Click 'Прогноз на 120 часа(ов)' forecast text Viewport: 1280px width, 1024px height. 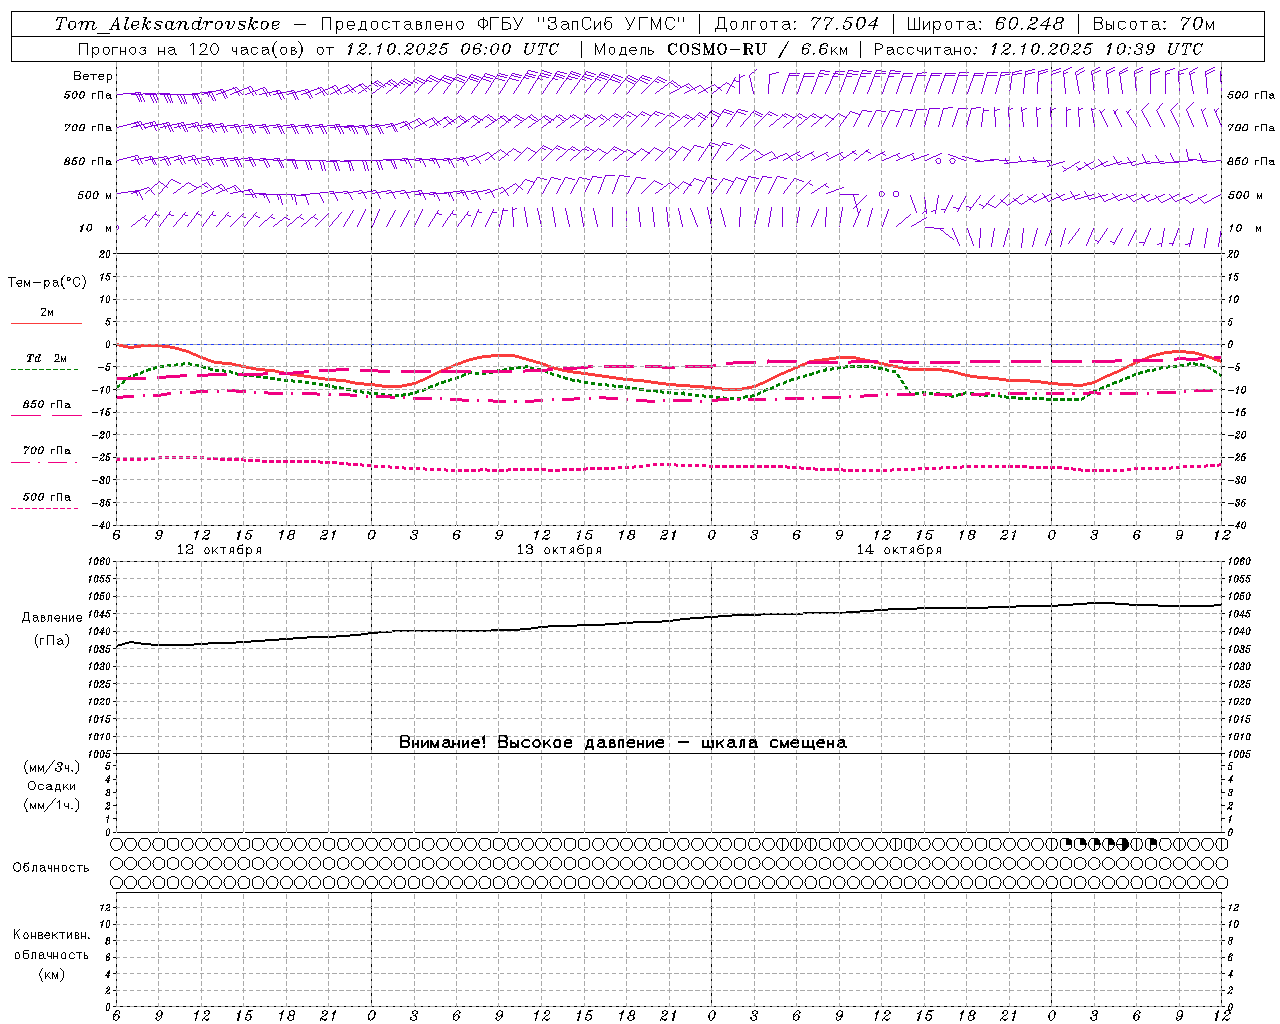coord(192,49)
